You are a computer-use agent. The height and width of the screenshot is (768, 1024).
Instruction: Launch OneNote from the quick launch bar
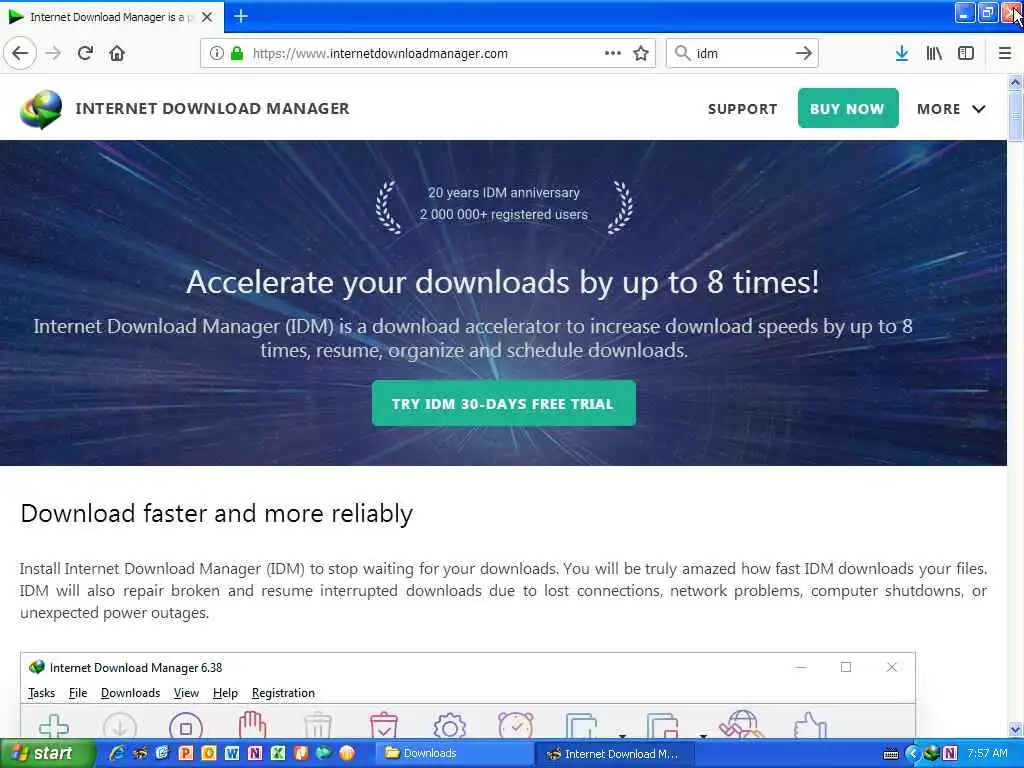pyautogui.click(x=255, y=753)
